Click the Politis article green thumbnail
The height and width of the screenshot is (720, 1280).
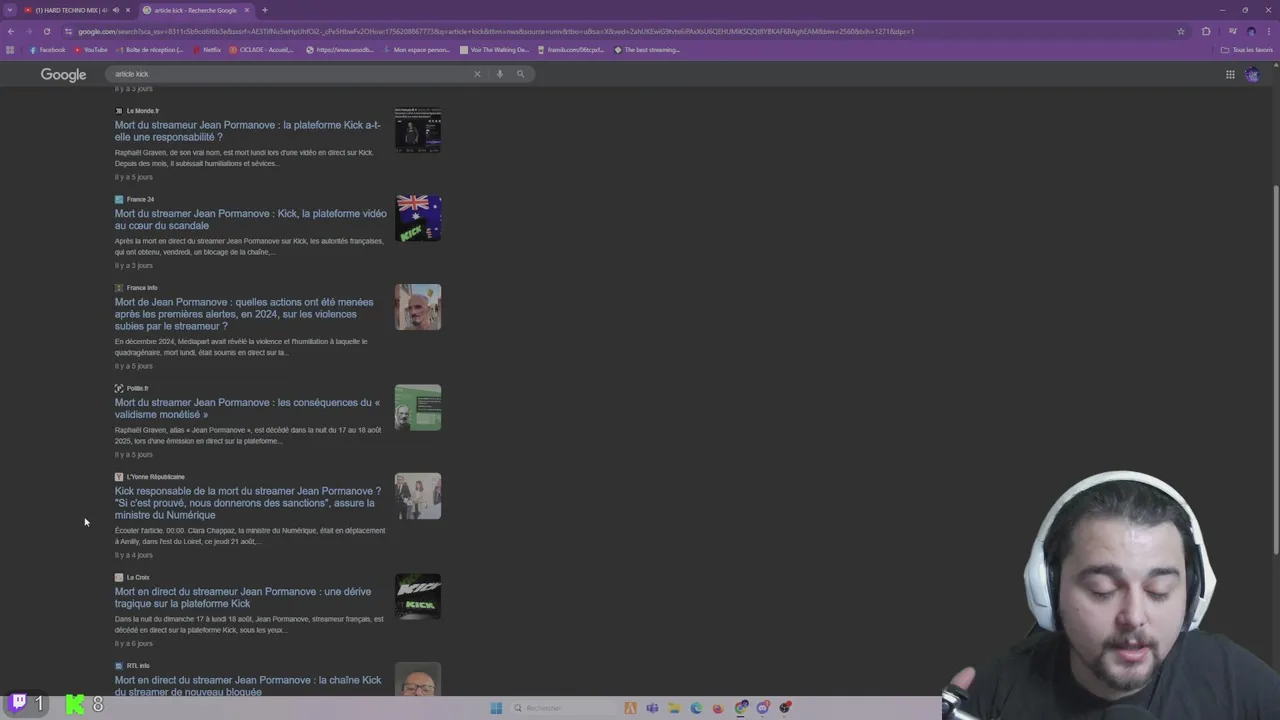(x=418, y=407)
